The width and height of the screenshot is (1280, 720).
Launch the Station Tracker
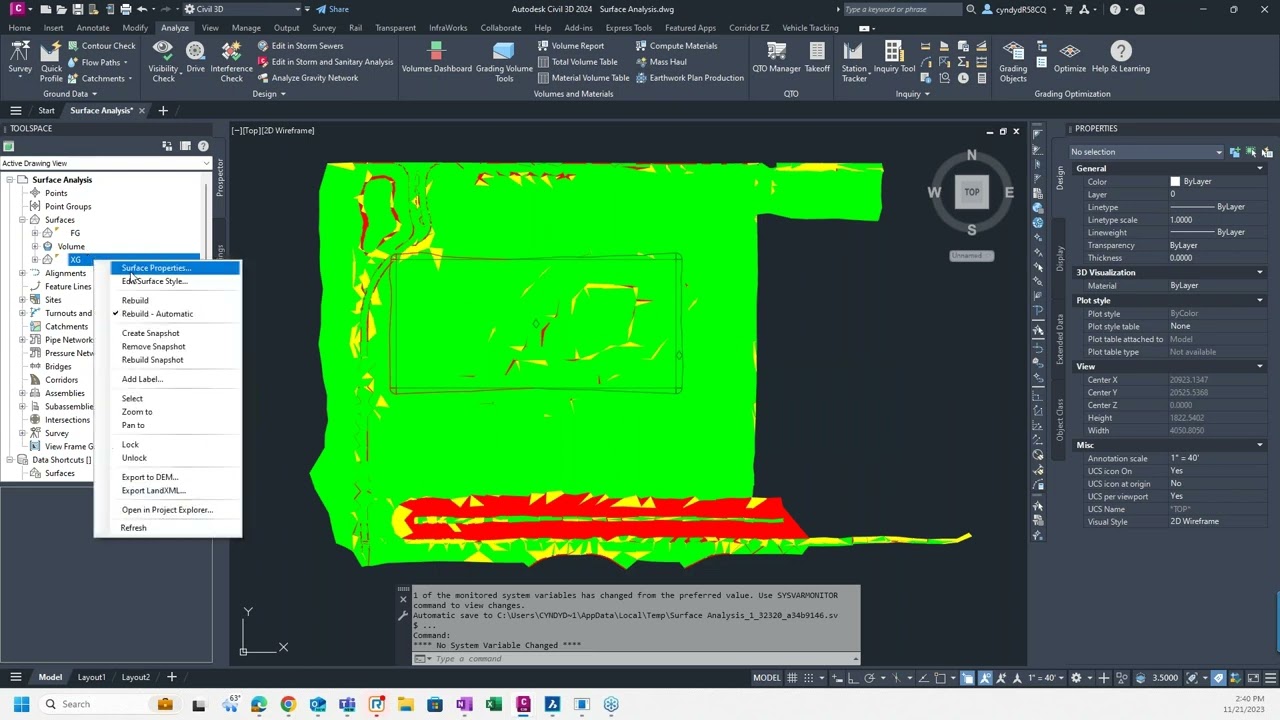853,61
